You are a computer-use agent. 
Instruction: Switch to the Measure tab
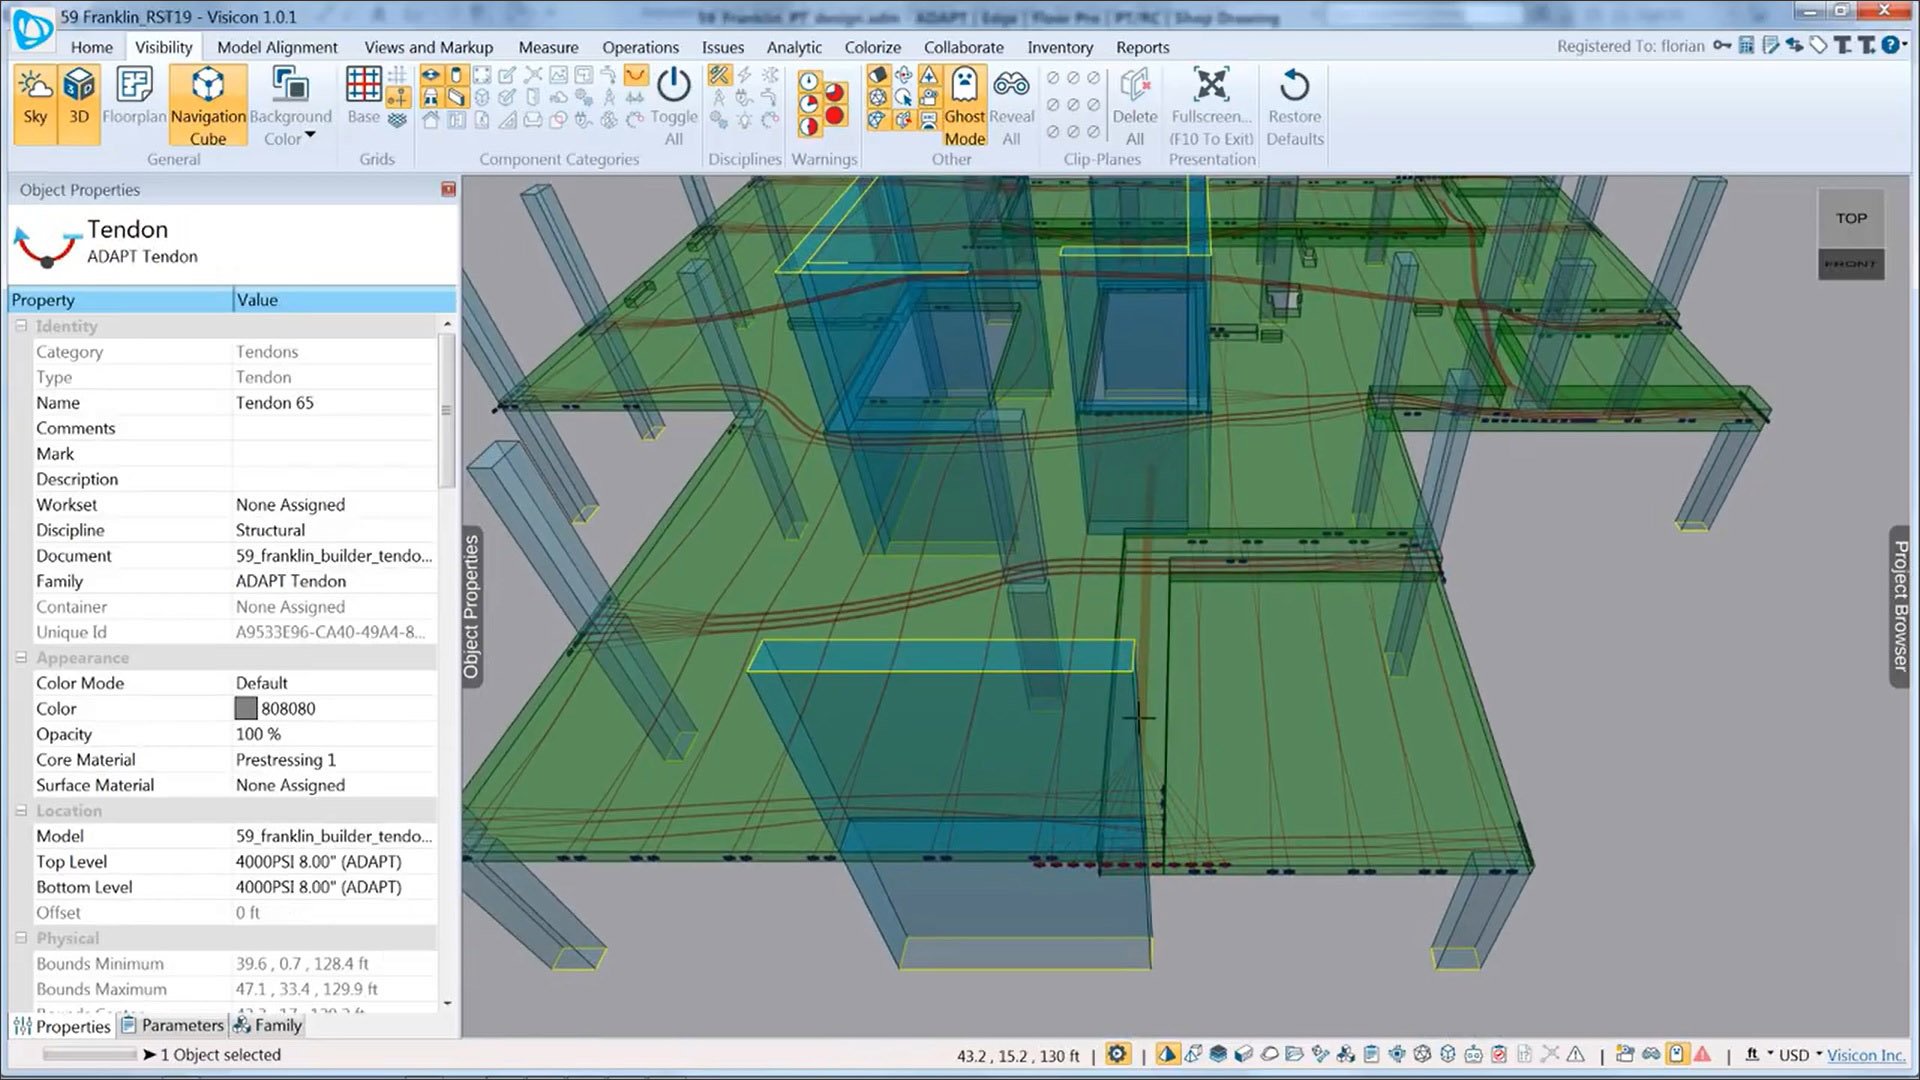(548, 47)
